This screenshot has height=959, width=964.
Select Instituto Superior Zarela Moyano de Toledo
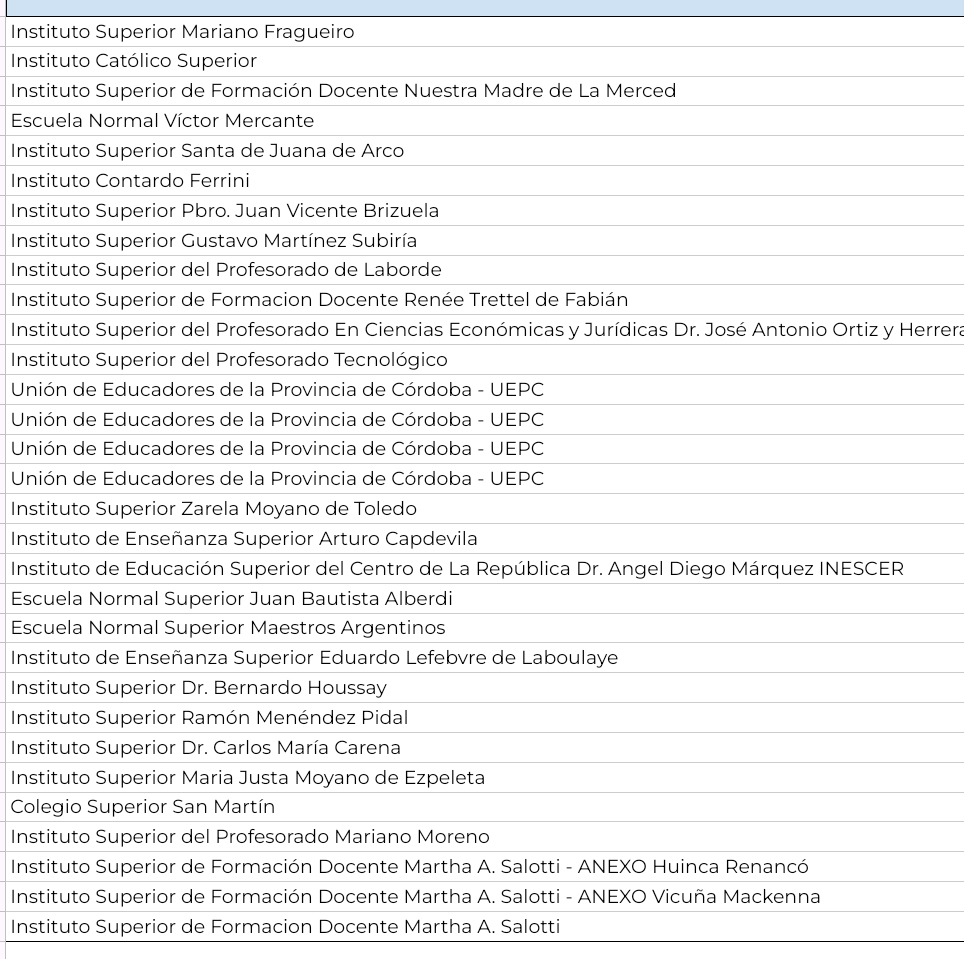click(x=485, y=508)
